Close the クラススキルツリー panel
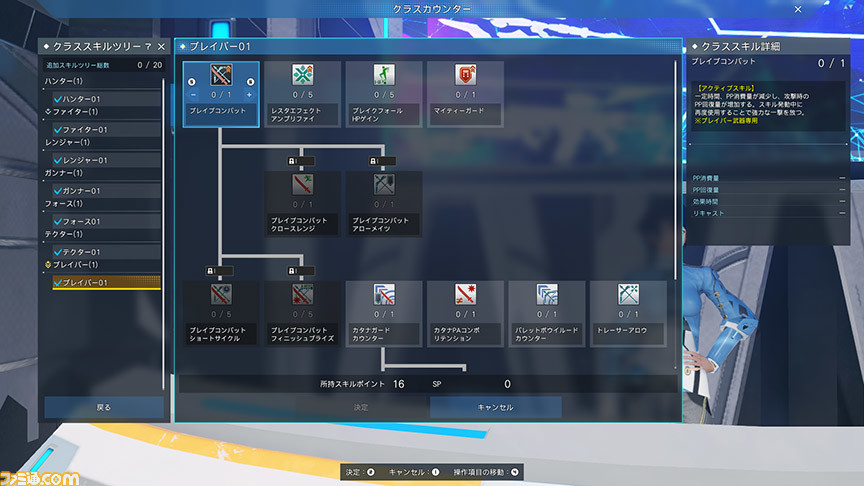 point(161,46)
